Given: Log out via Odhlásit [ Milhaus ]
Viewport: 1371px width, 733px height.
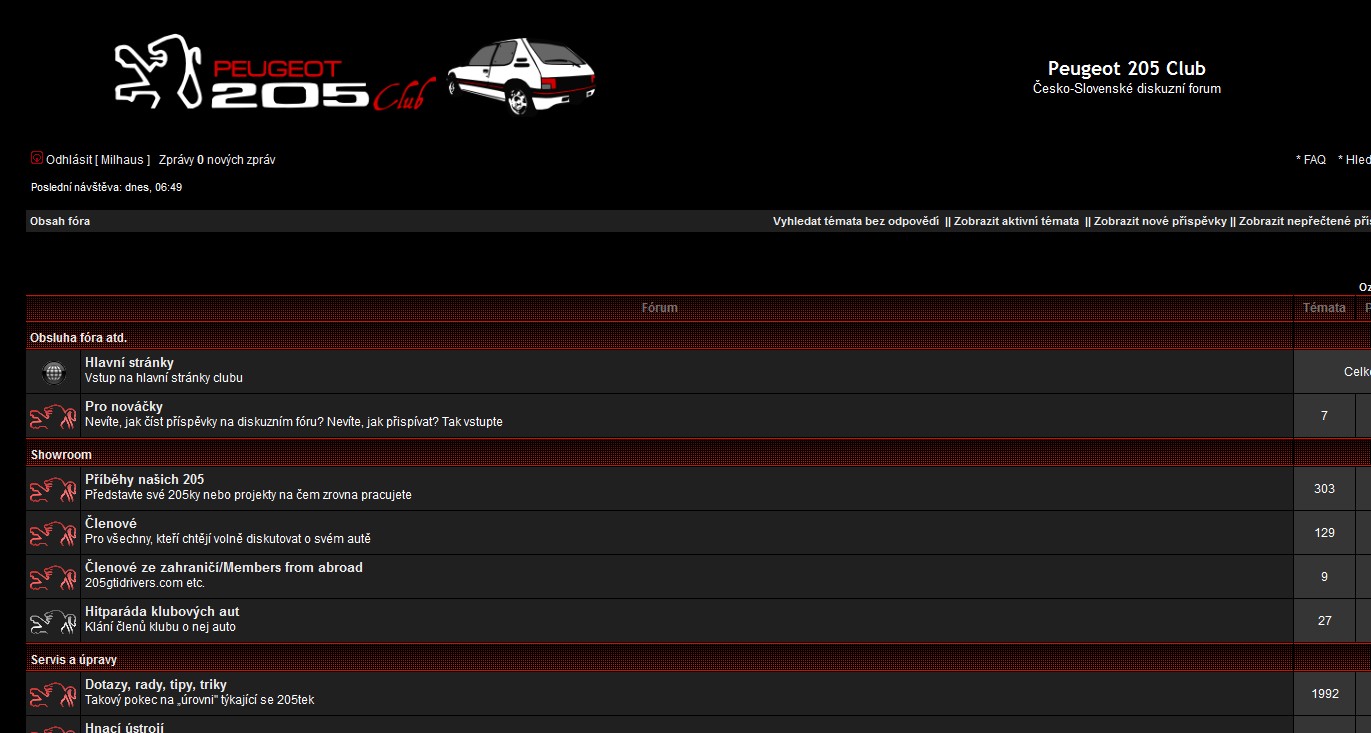Looking at the screenshot, I should coord(98,160).
